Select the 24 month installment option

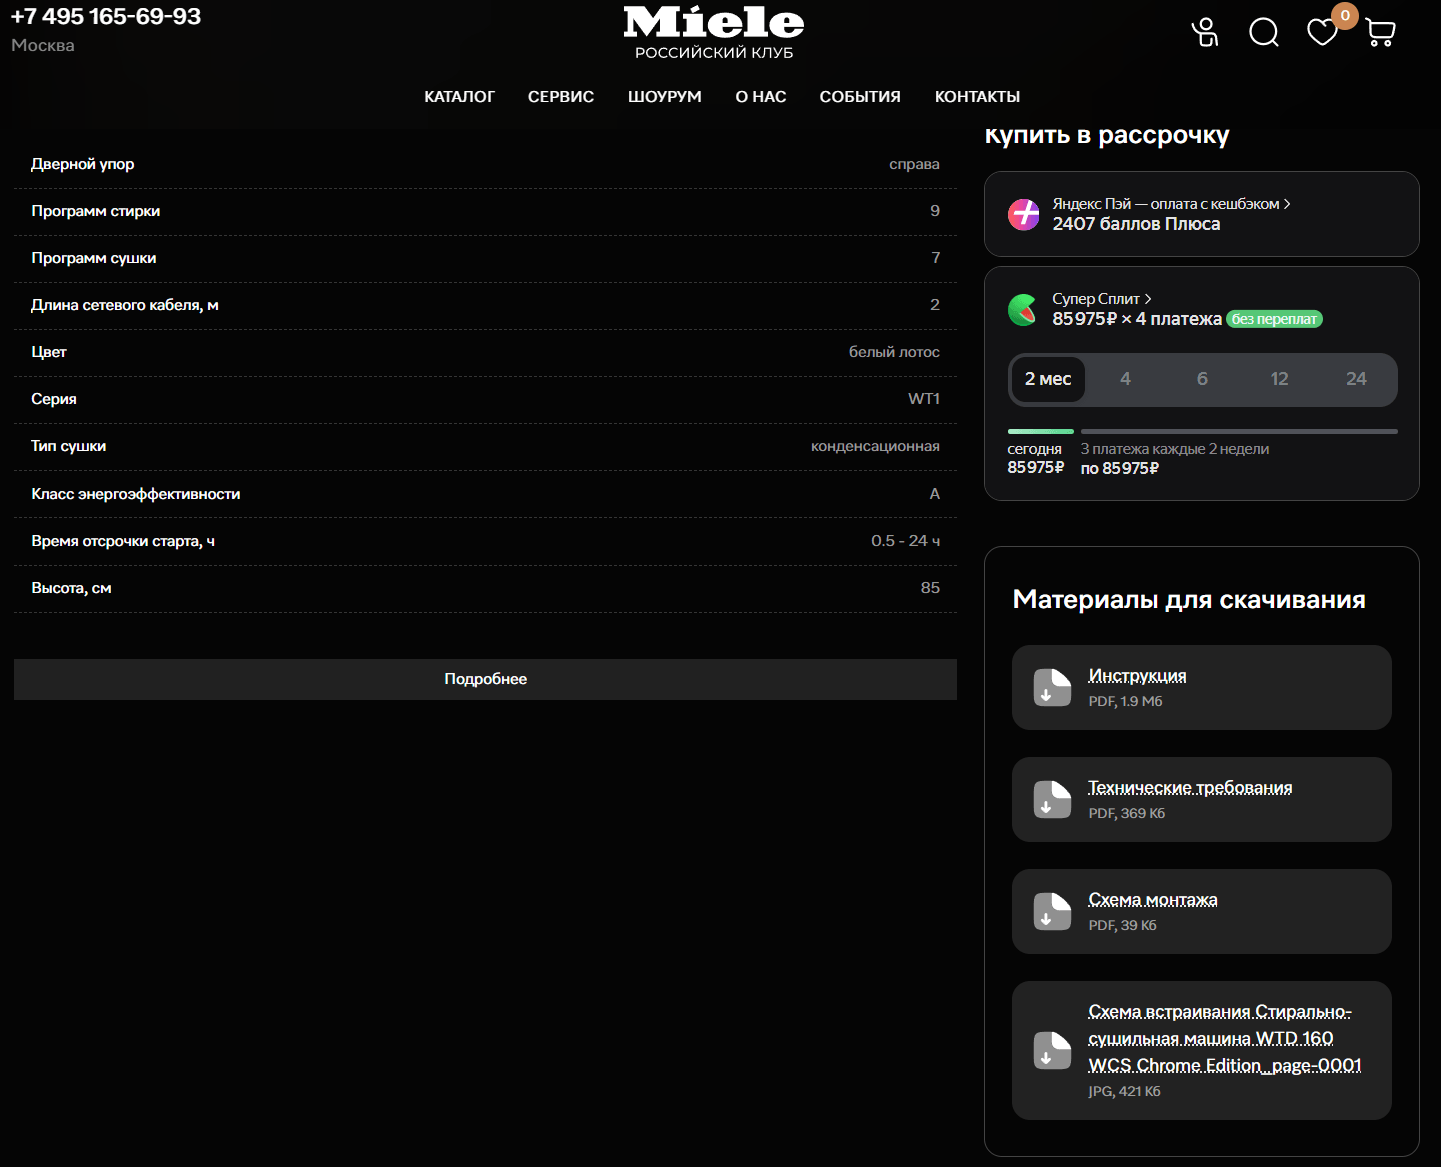point(1356,379)
